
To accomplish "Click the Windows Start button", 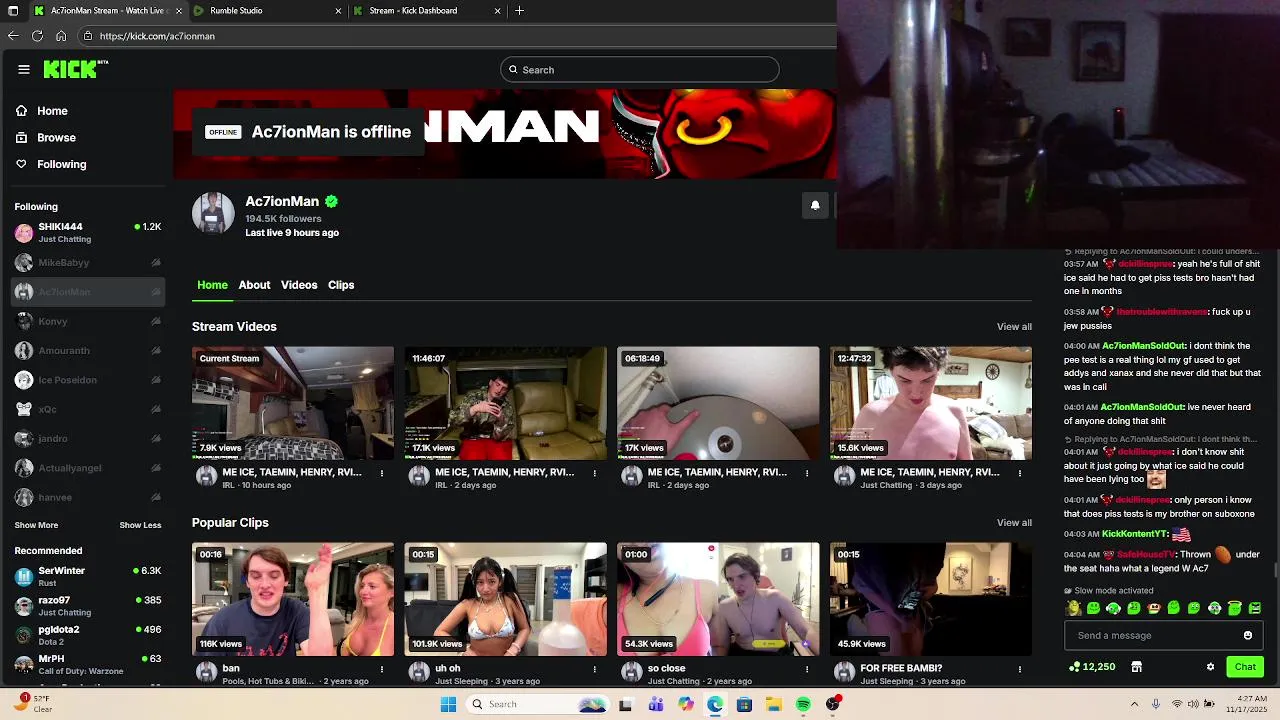I will point(449,704).
